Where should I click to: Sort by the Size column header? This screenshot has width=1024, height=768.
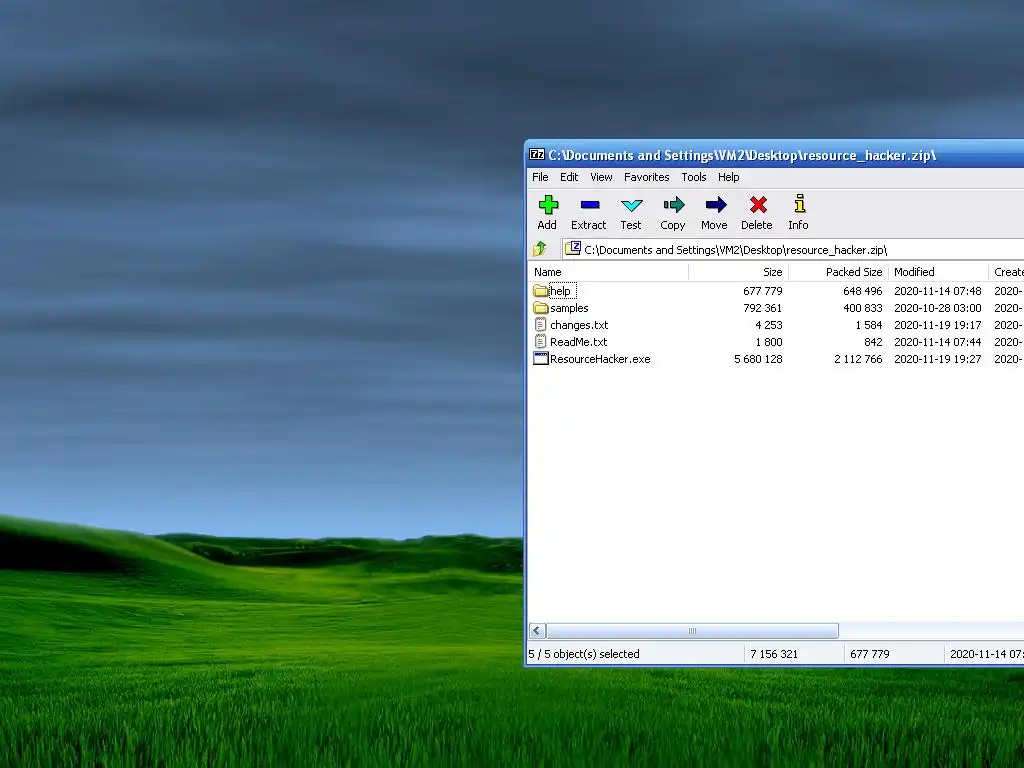click(739, 272)
